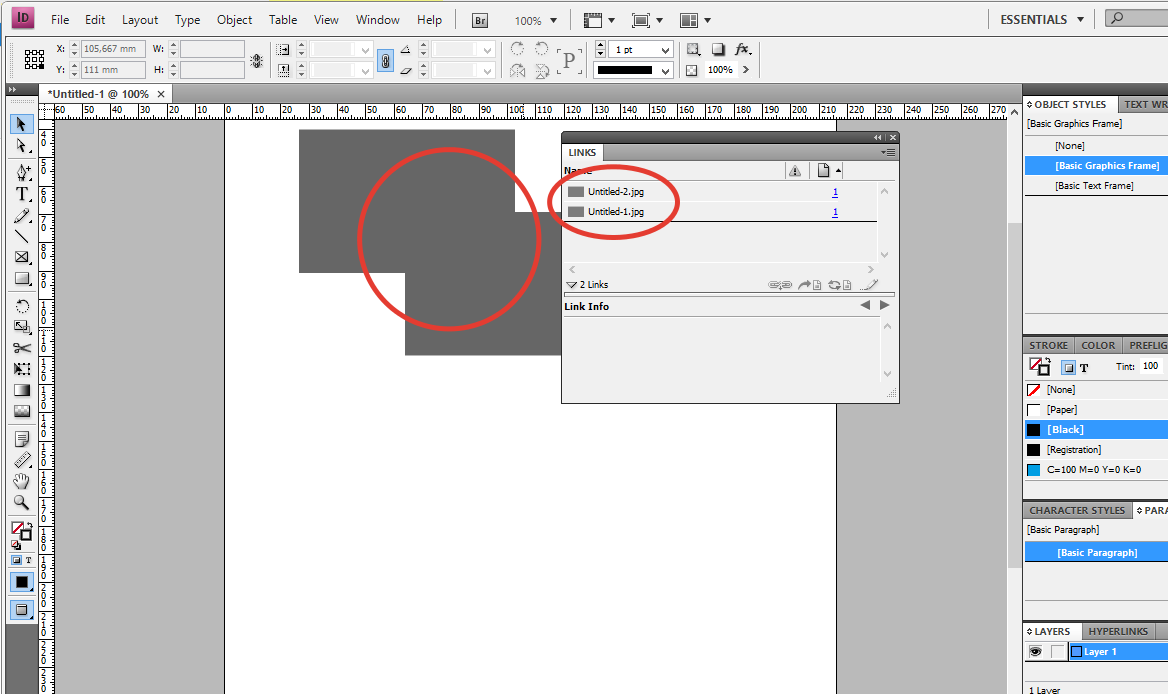Screen dimensions: 1168x694
Task: Click the Relink icon in Links panel
Action: point(780,284)
